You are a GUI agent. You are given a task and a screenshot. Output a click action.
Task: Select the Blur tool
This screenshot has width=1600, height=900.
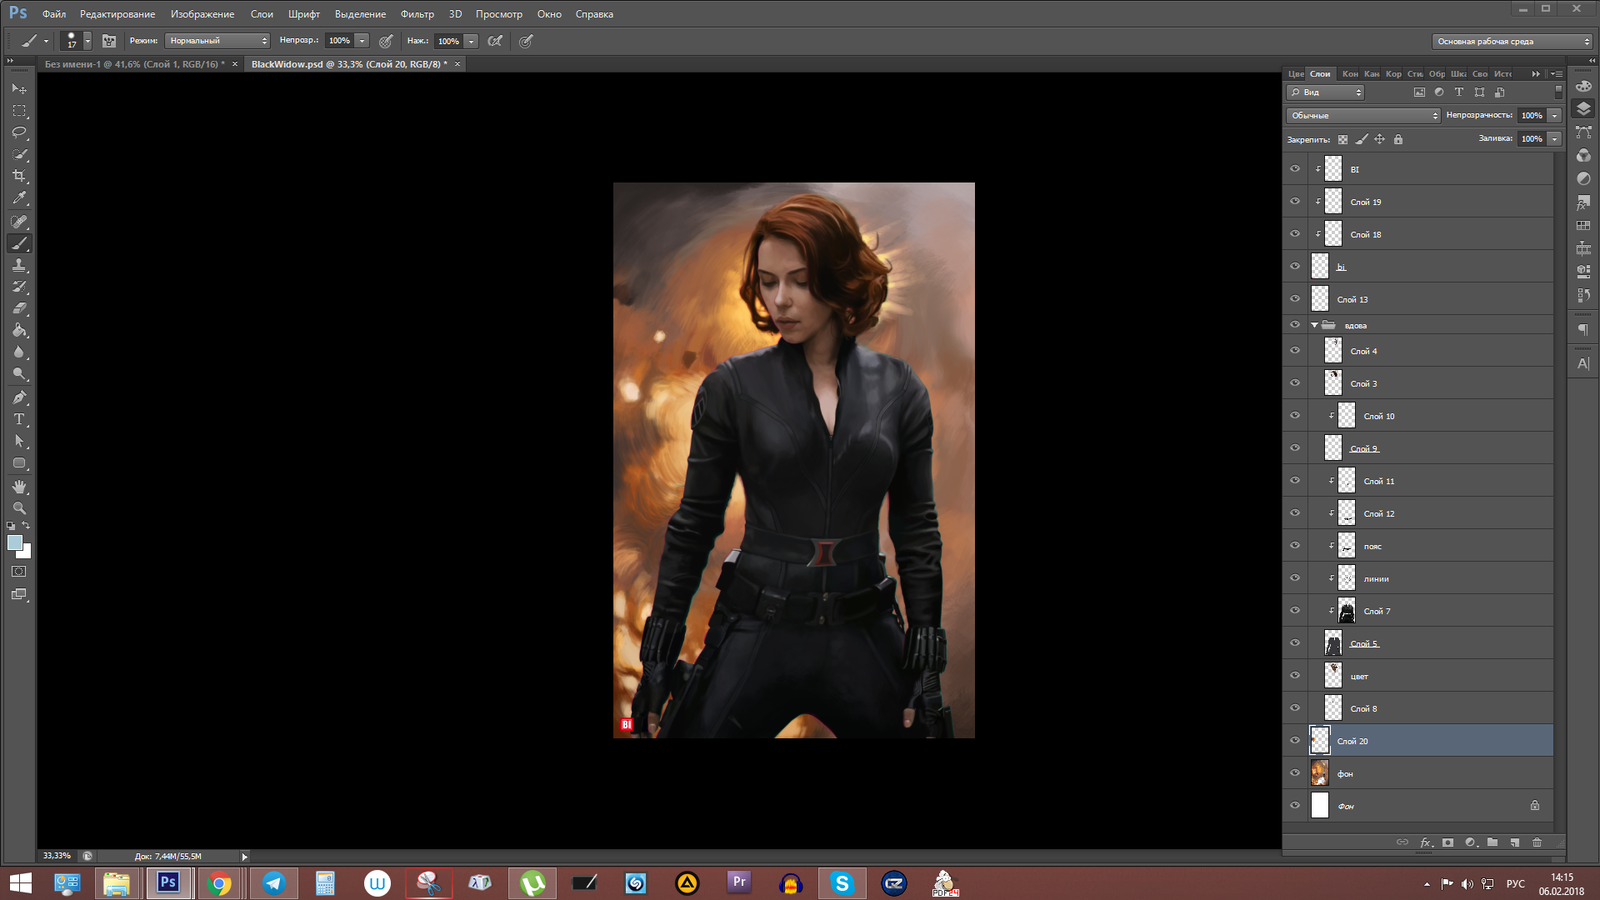coord(19,353)
